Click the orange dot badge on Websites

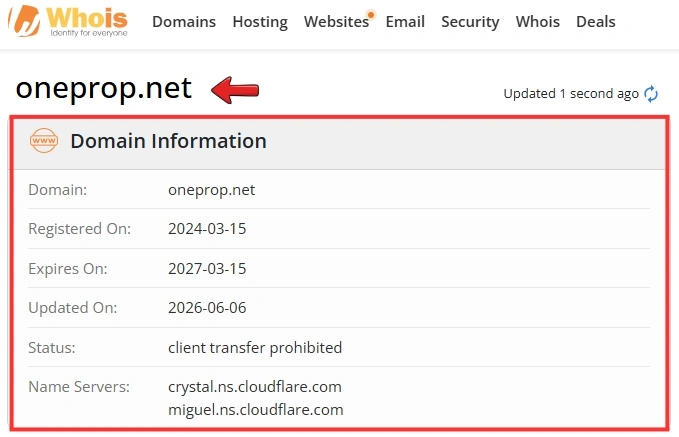(x=371, y=15)
